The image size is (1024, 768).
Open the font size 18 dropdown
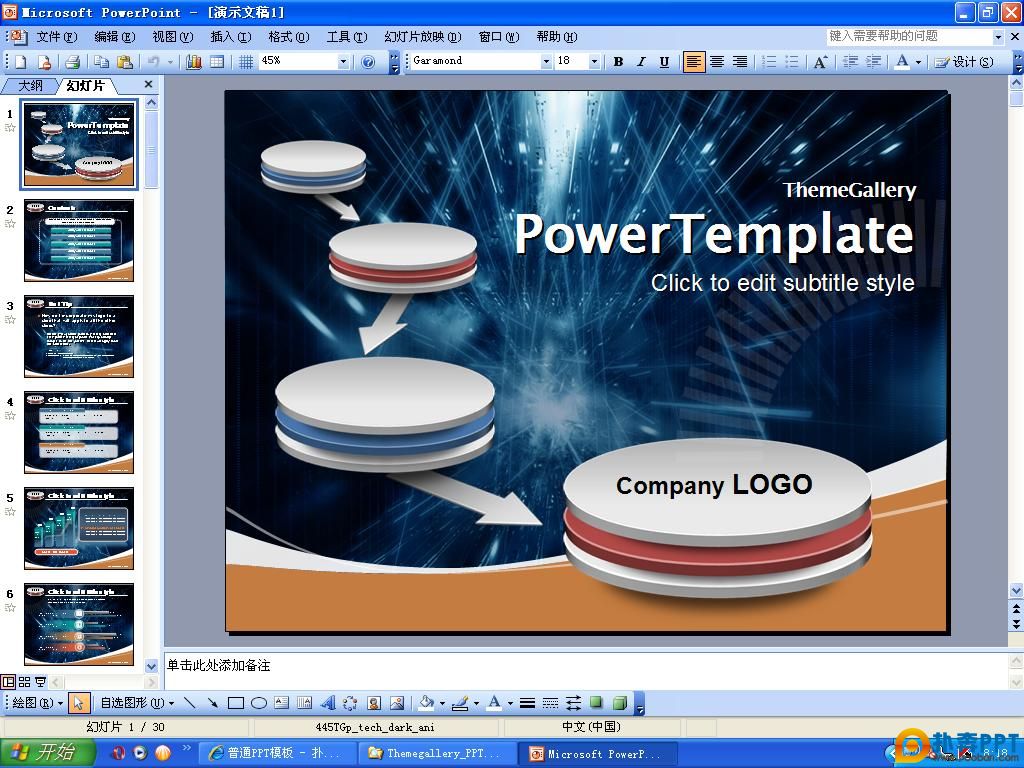point(594,61)
